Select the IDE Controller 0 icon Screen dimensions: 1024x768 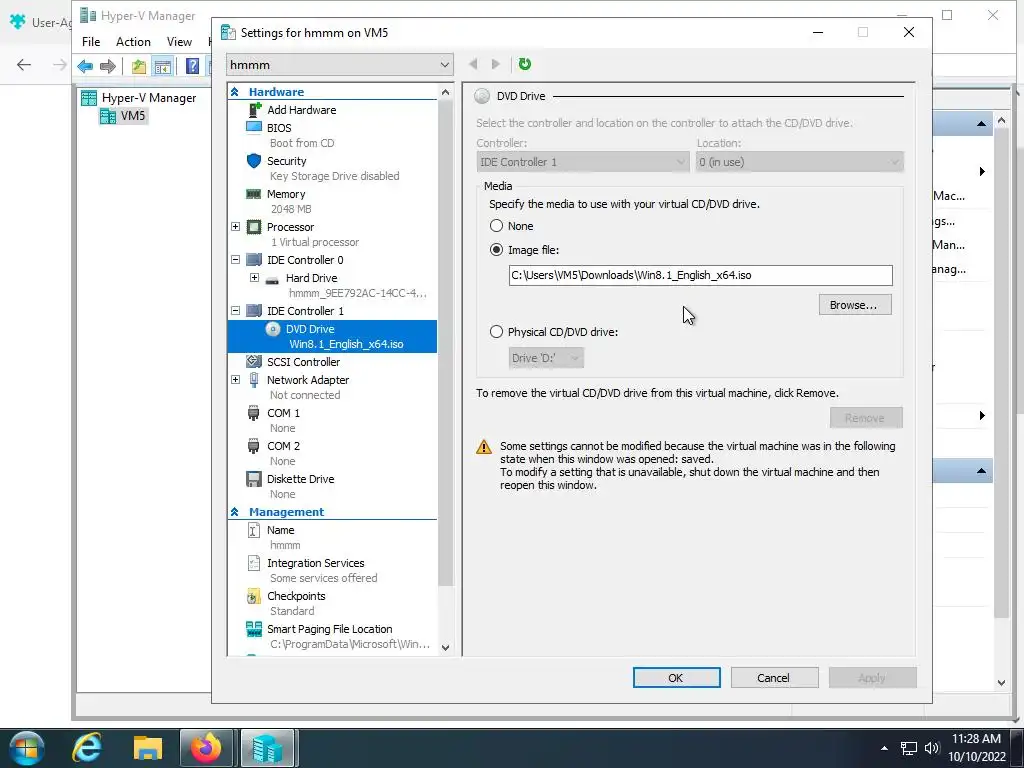pyautogui.click(x=254, y=260)
